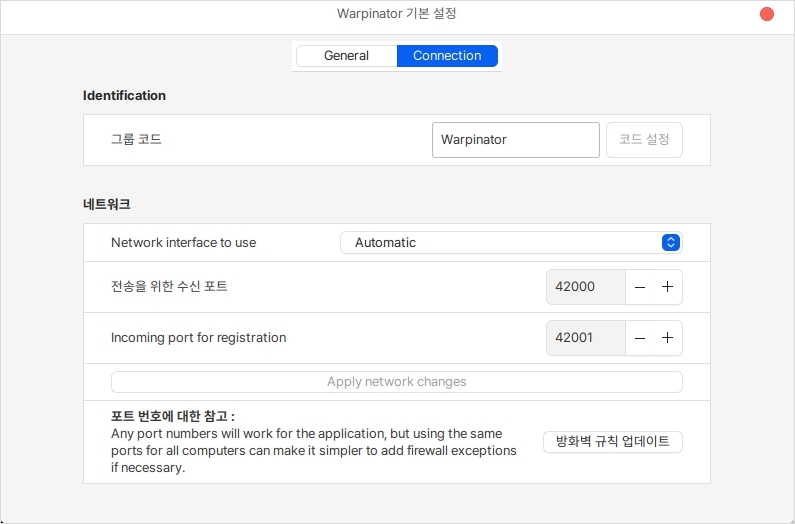The image size is (795, 524).
Task: Click the Incoming port for registration label
Action: (198, 338)
